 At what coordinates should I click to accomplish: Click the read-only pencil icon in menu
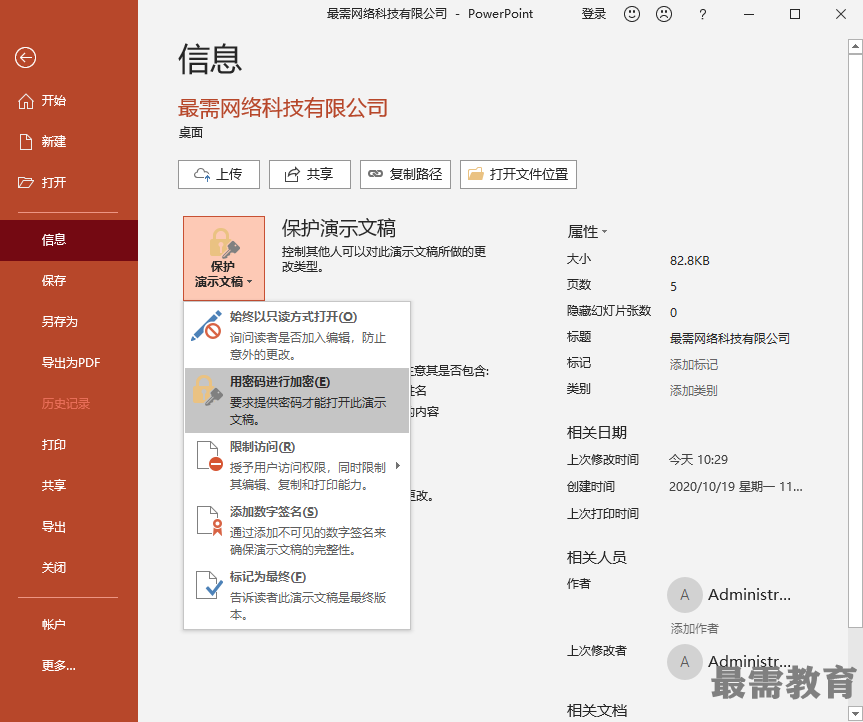point(206,327)
